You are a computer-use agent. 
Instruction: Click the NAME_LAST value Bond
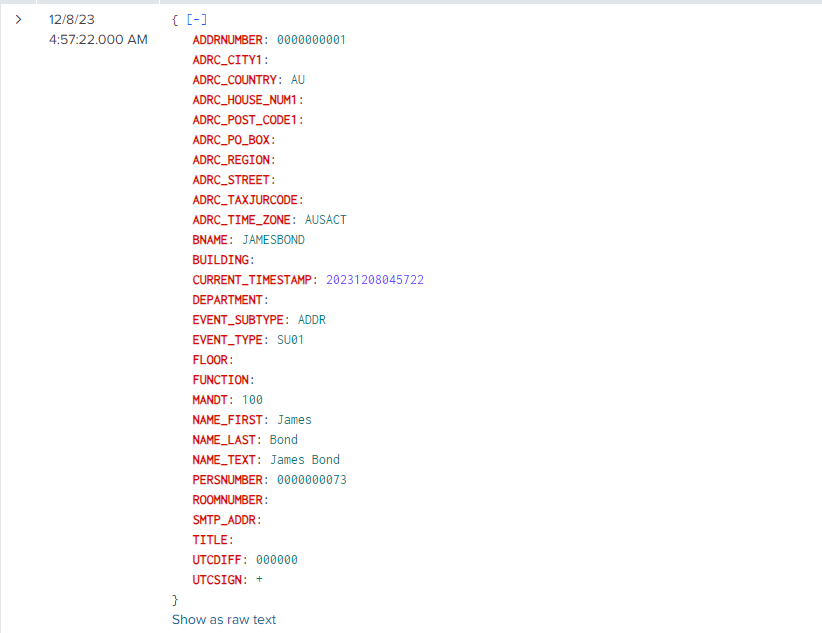pos(284,440)
